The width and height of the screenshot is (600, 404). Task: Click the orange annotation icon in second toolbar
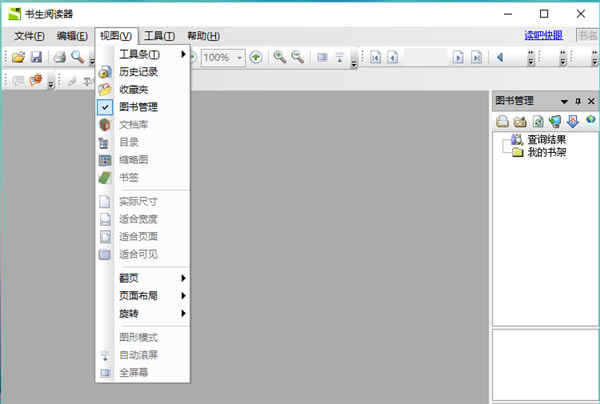pyautogui.click(x=36, y=80)
